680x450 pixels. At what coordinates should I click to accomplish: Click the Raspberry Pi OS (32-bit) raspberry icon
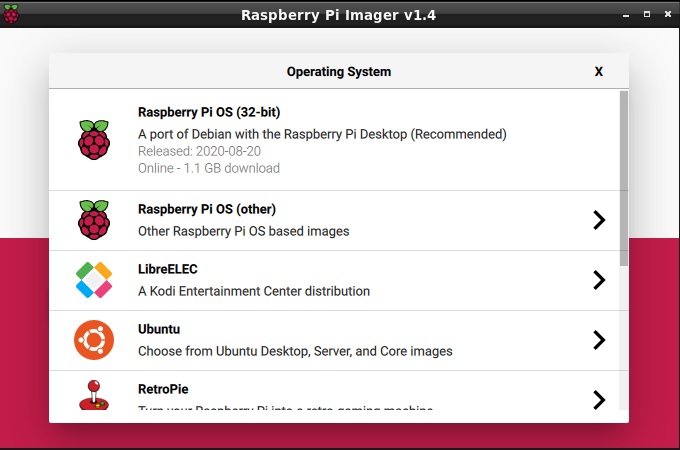click(94, 140)
